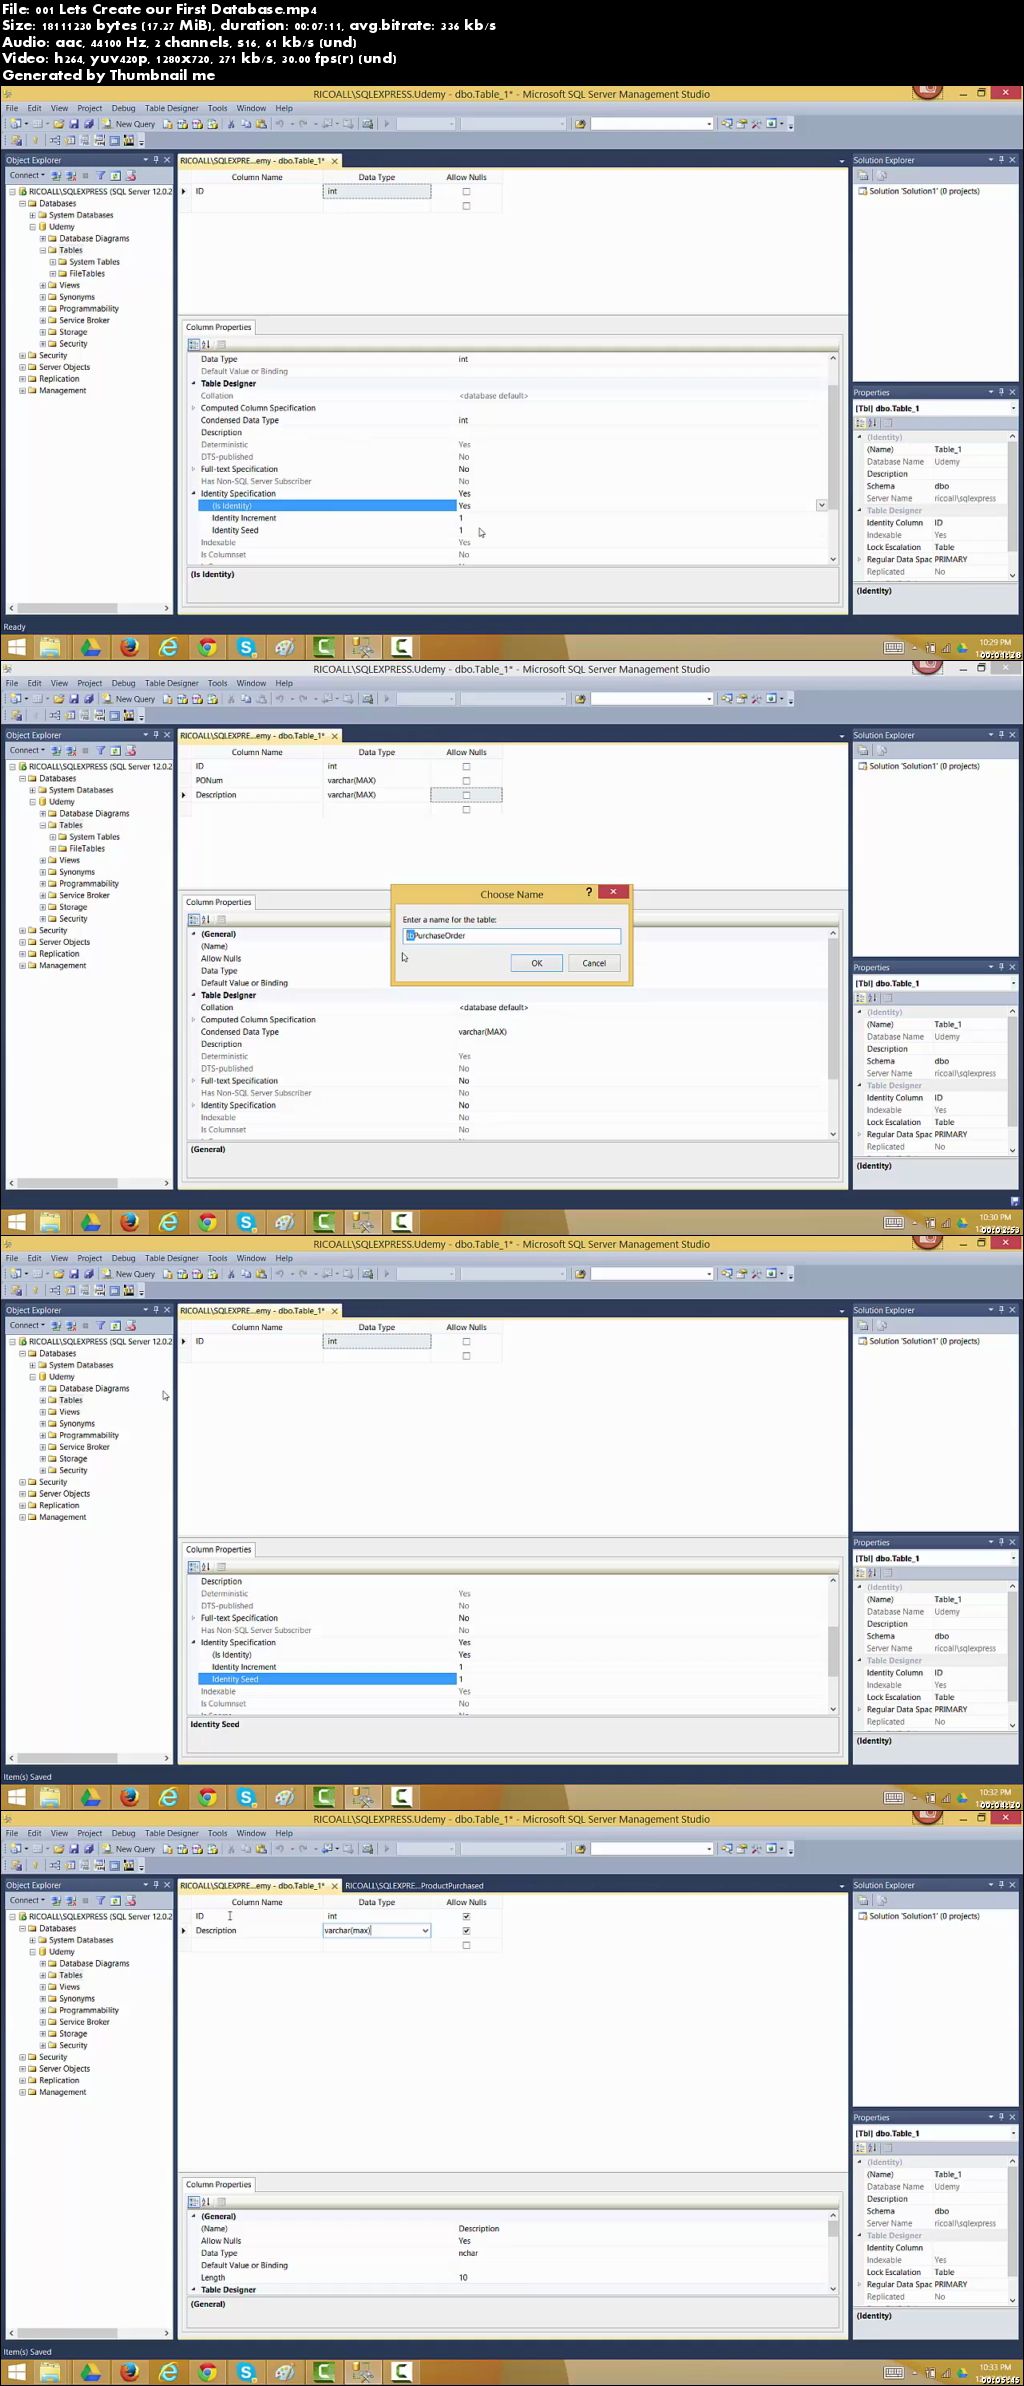Click New Query in the top frame toolbar
This screenshot has height=2386, width=1024.
(x=129, y=124)
